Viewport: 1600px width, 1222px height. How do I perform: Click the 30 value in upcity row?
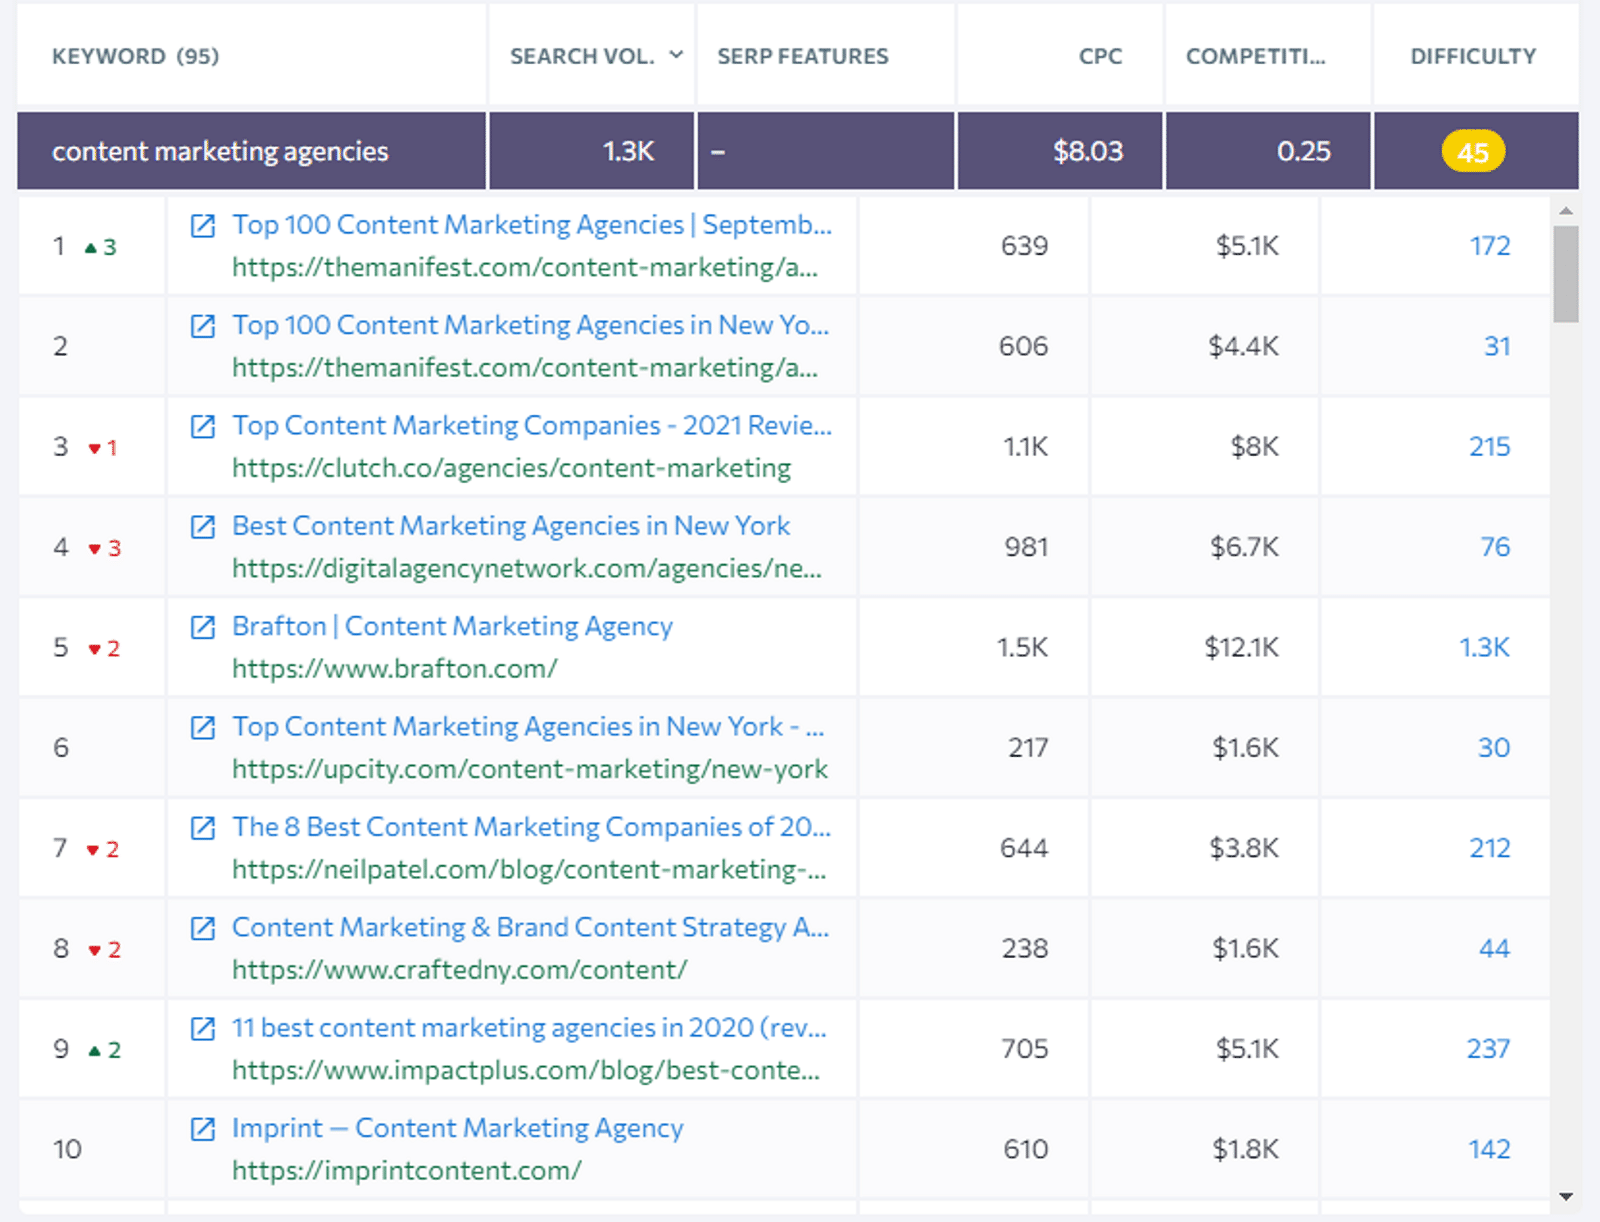point(1494,748)
